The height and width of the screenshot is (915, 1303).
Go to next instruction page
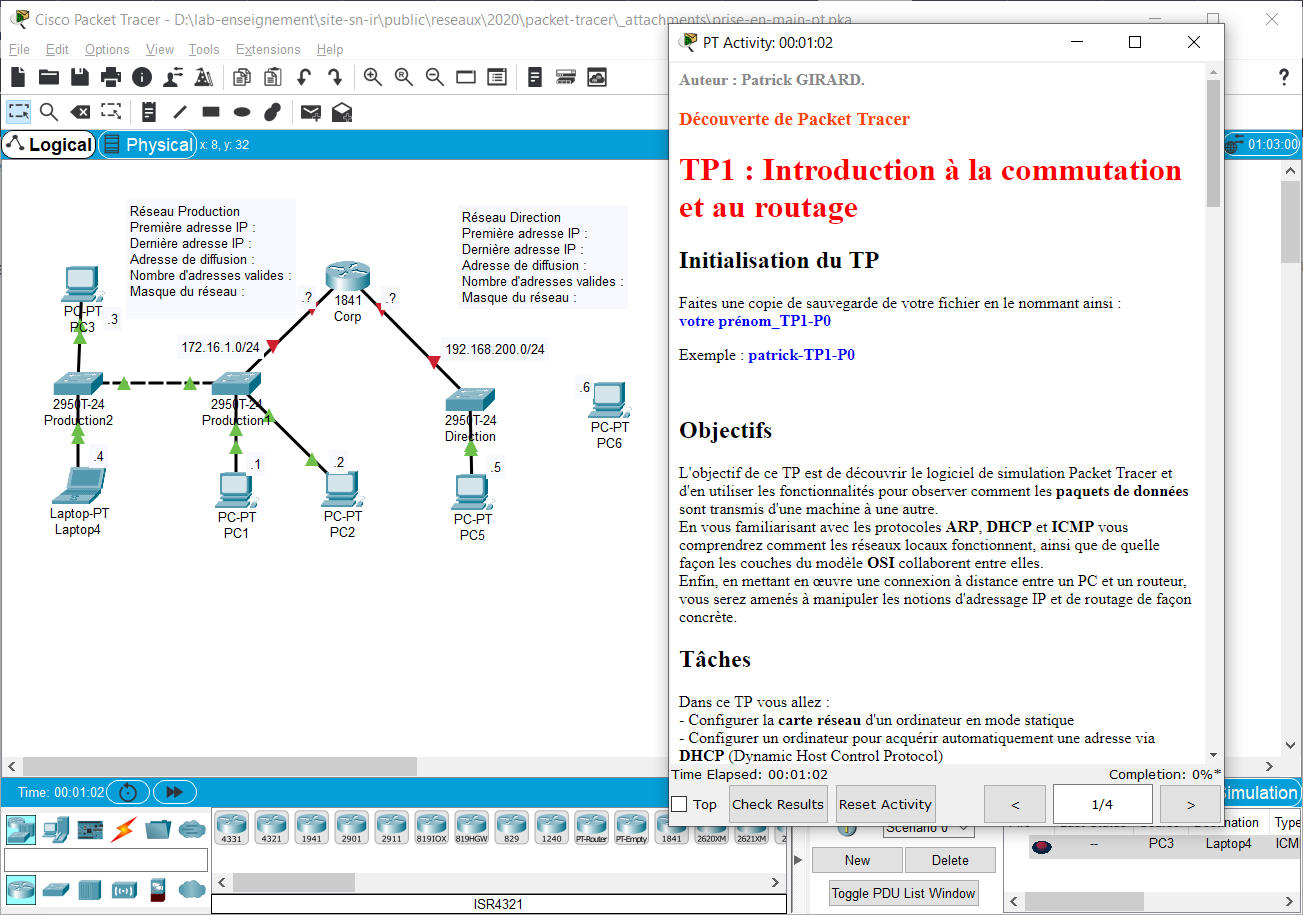tap(1190, 804)
